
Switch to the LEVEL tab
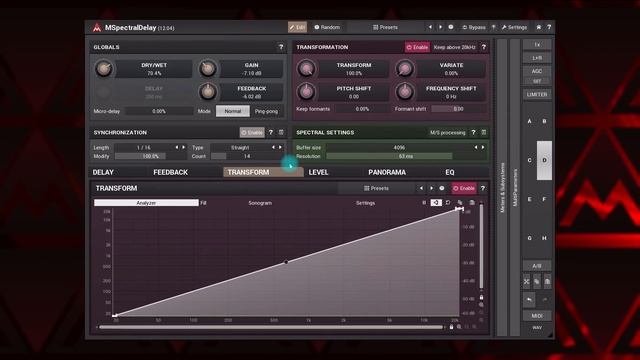pyautogui.click(x=318, y=172)
